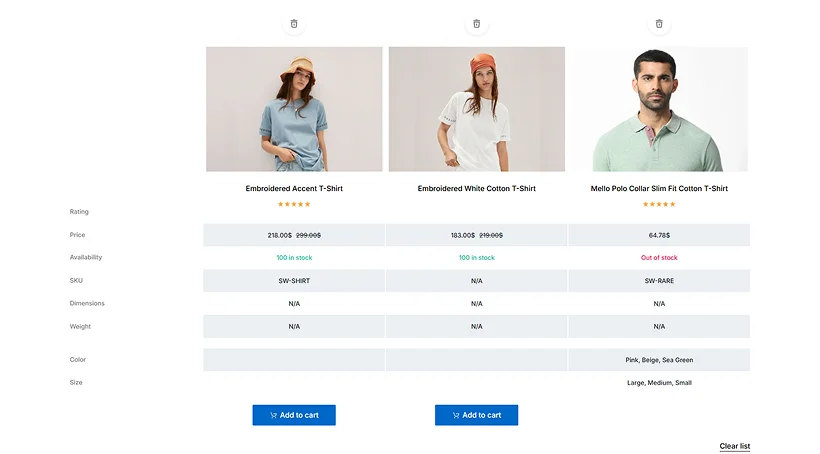The image size is (820, 454).
Task: Open the Embroidered Accent T-Shirt title link
Action: pos(294,188)
